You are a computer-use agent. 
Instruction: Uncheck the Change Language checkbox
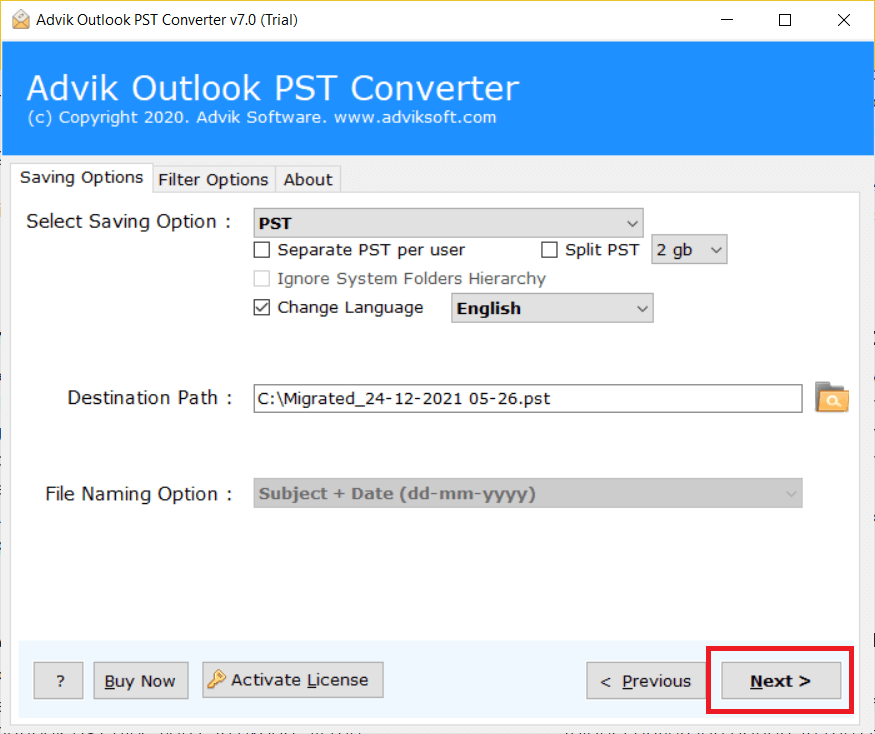[x=262, y=308]
